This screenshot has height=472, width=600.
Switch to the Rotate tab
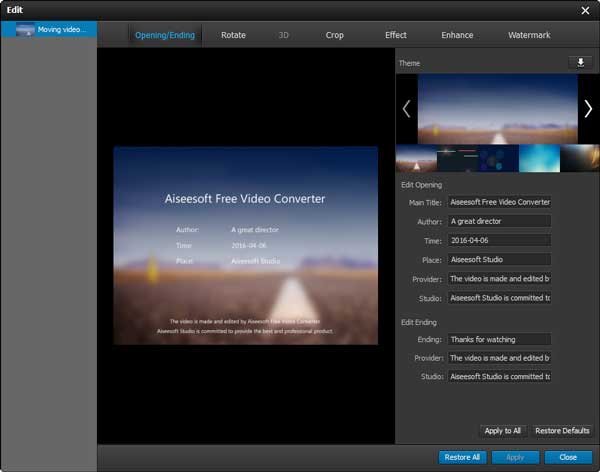[233, 35]
